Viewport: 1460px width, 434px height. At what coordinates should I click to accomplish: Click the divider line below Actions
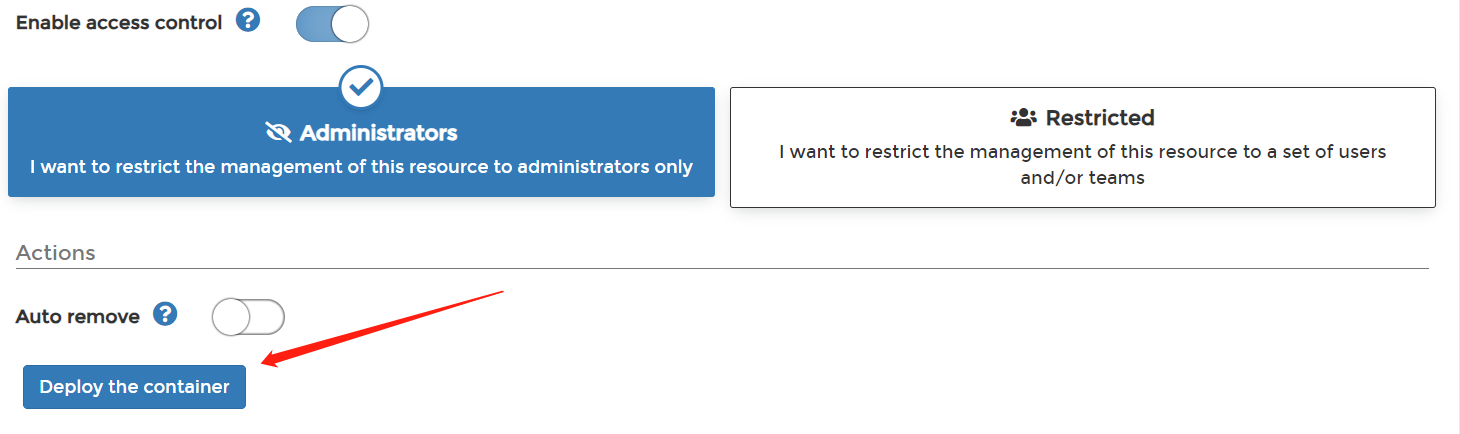722,269
